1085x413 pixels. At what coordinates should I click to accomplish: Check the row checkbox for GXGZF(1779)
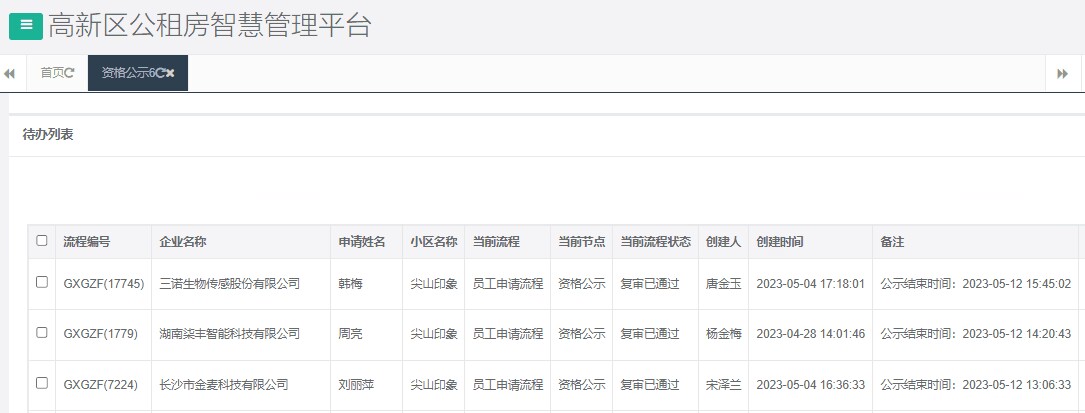(x=42, y=333)
